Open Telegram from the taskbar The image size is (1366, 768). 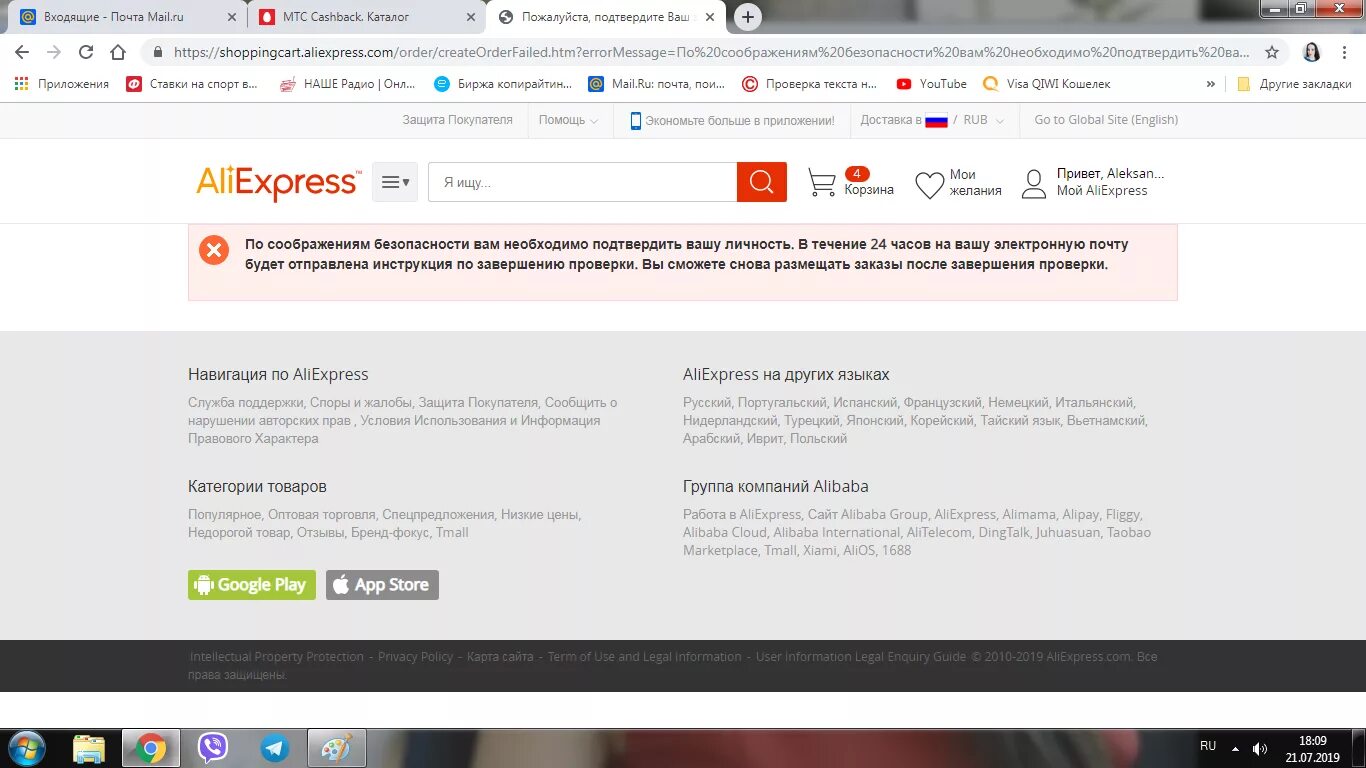pyautogui.click(x=274, y=748)
